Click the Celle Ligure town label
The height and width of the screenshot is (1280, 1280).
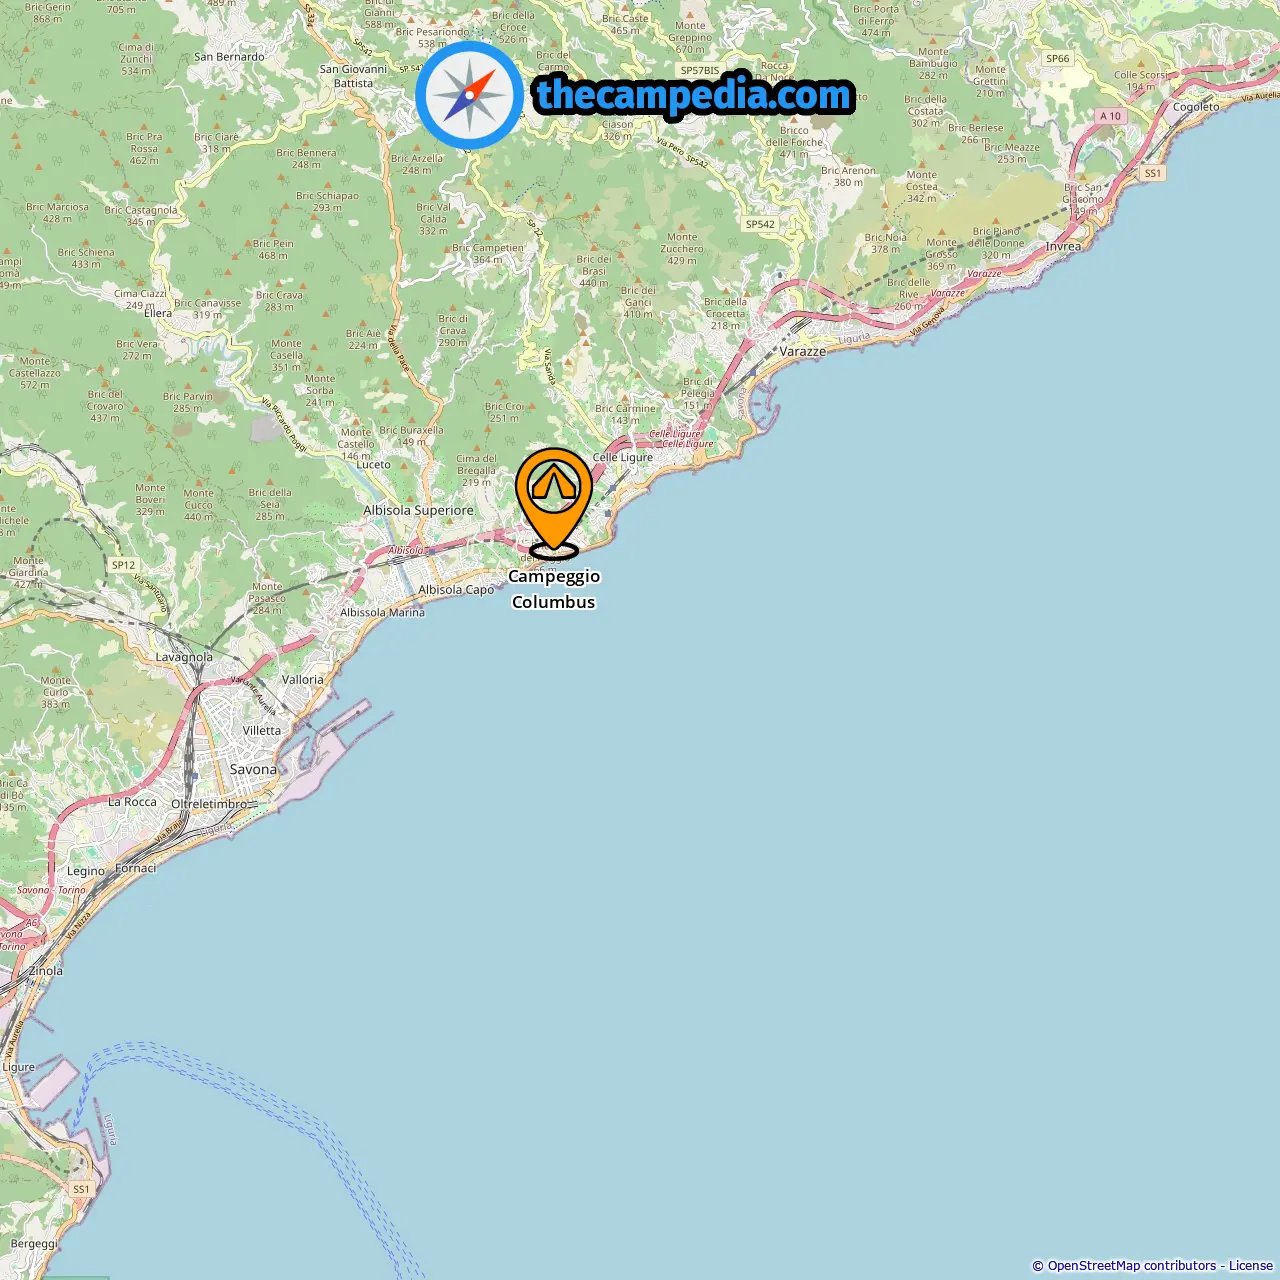point(622,457)
